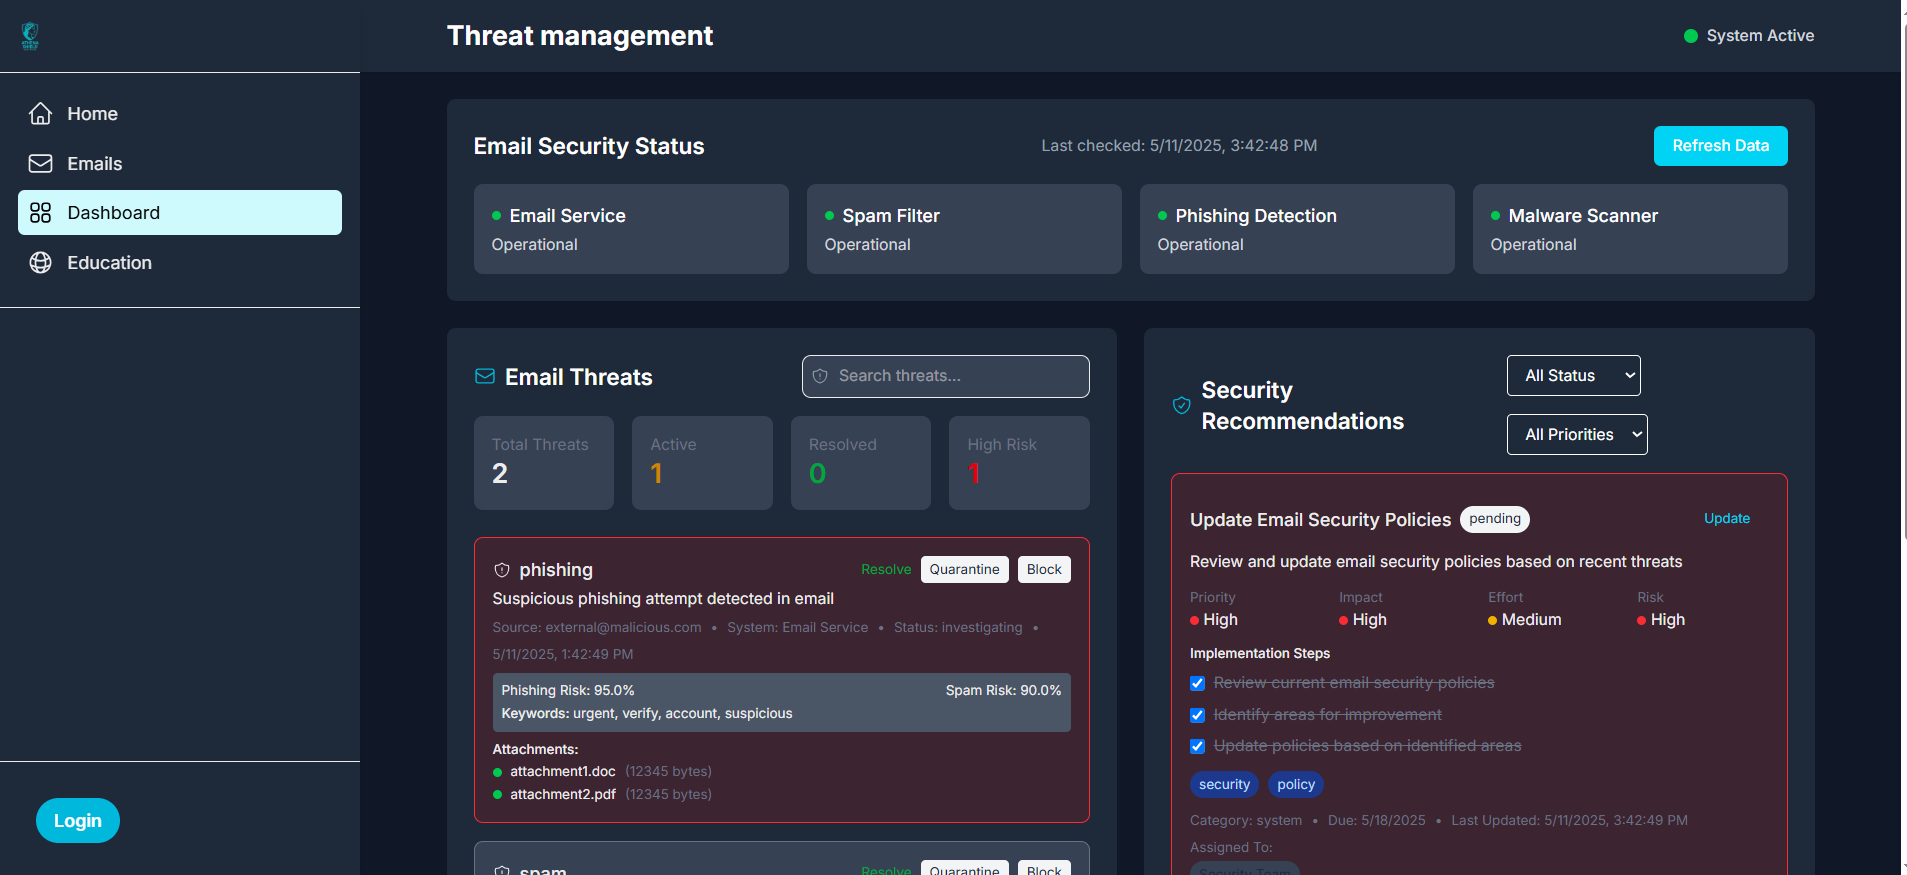This screenshot has height=875, width=1907.
Task: Click the shield icon beside Security Recommendations
Action: click(x=1181, y=405)
